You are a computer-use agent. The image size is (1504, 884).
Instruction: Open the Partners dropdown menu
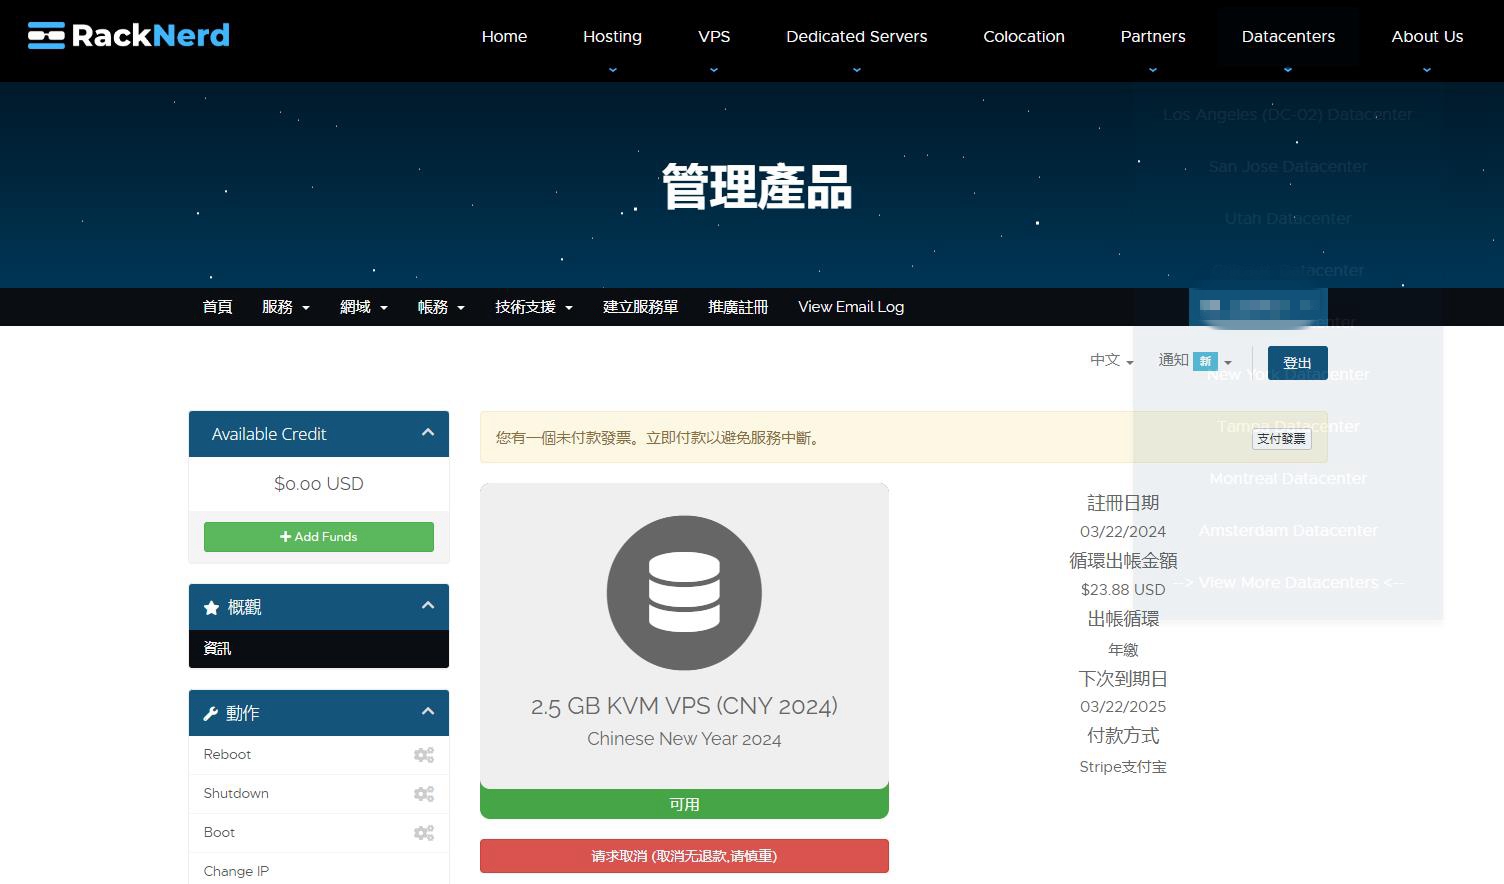[x=1153, y=37]
